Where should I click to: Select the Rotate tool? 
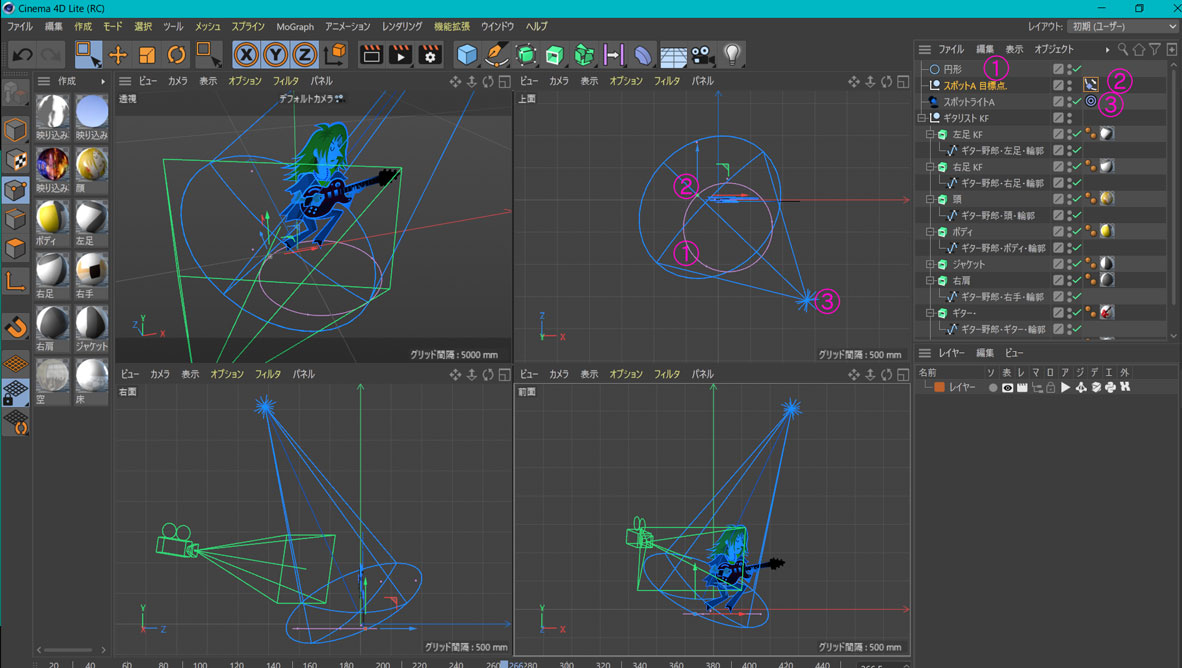(176, 55)
